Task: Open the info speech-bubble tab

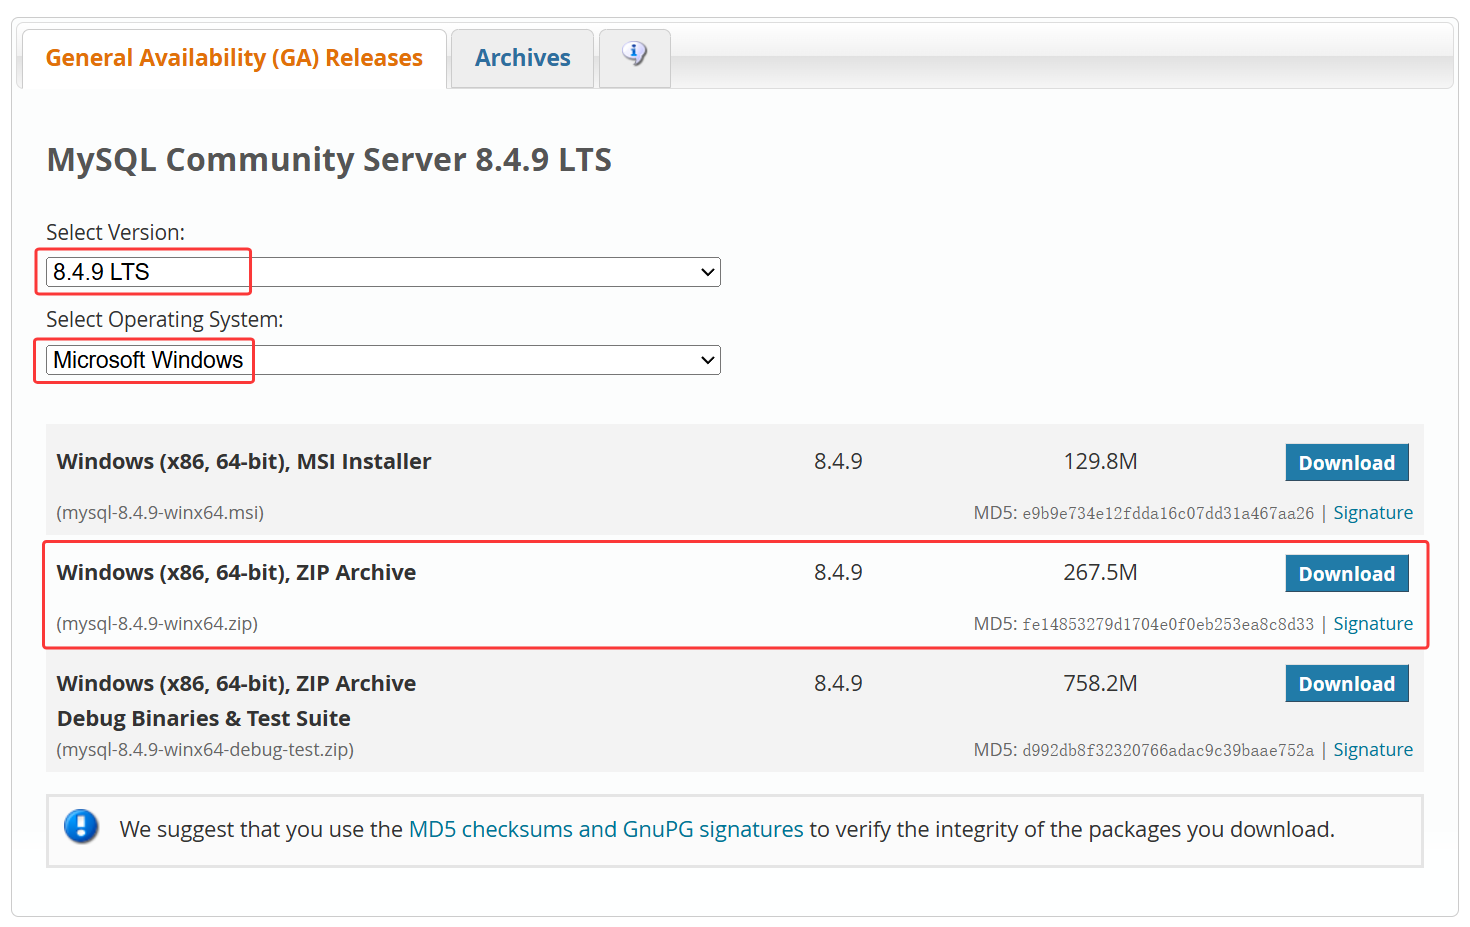Action: click(x=634, y=56)
